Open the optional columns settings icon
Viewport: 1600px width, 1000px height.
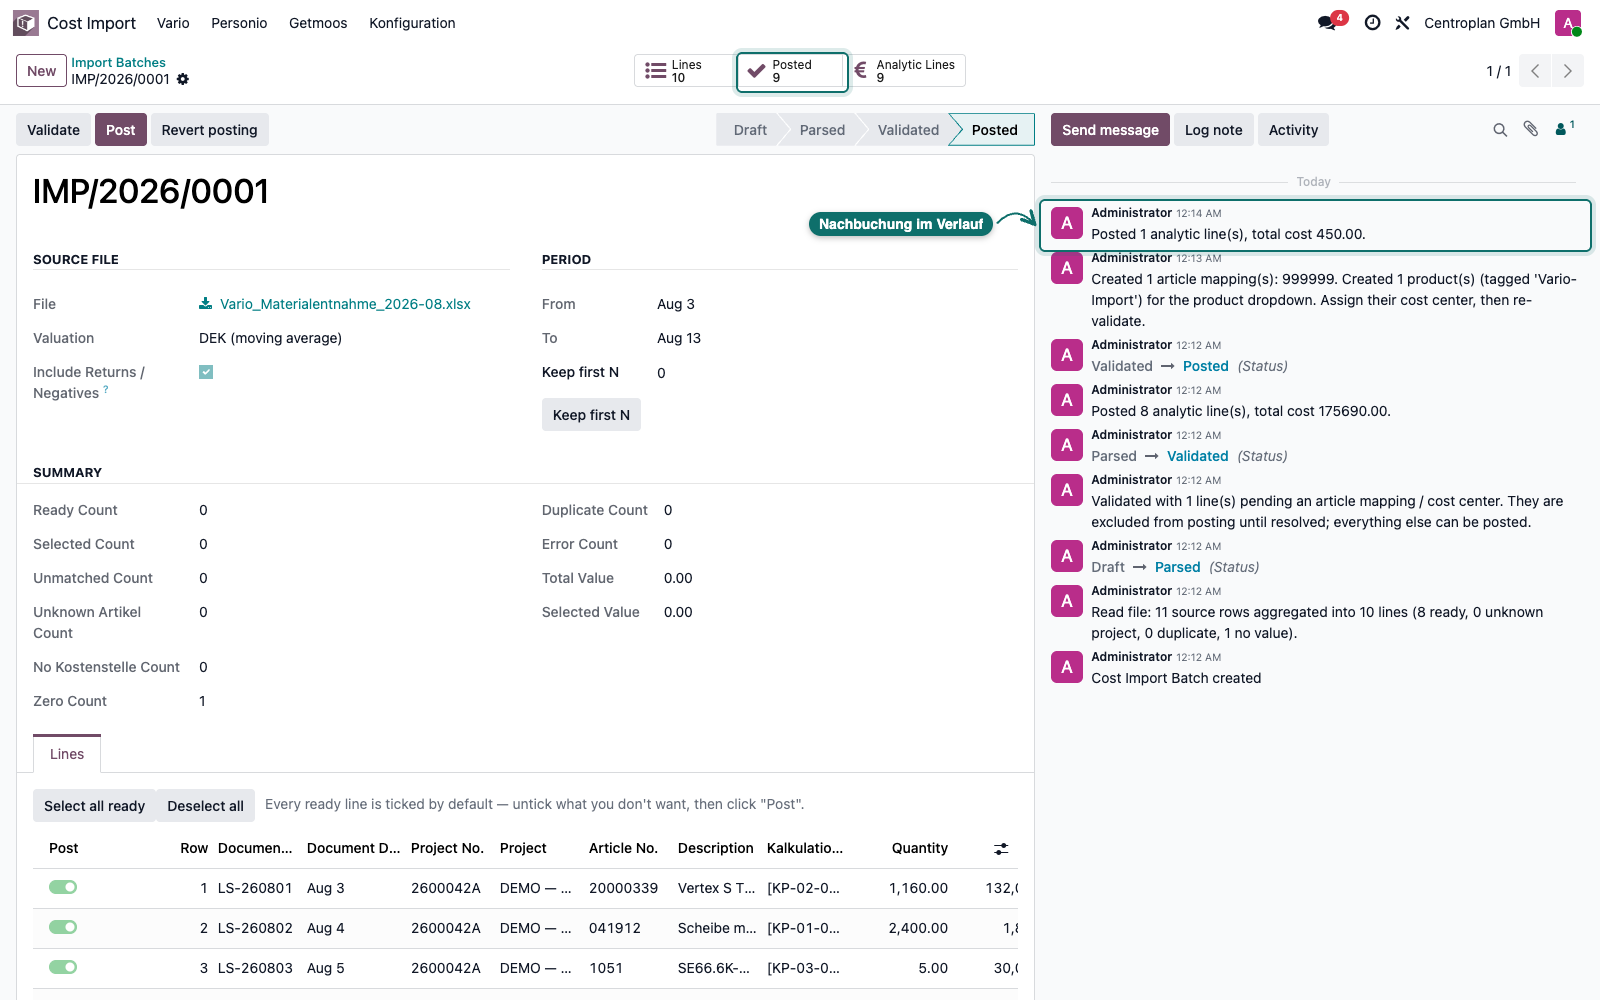[x=1001, y=849]
